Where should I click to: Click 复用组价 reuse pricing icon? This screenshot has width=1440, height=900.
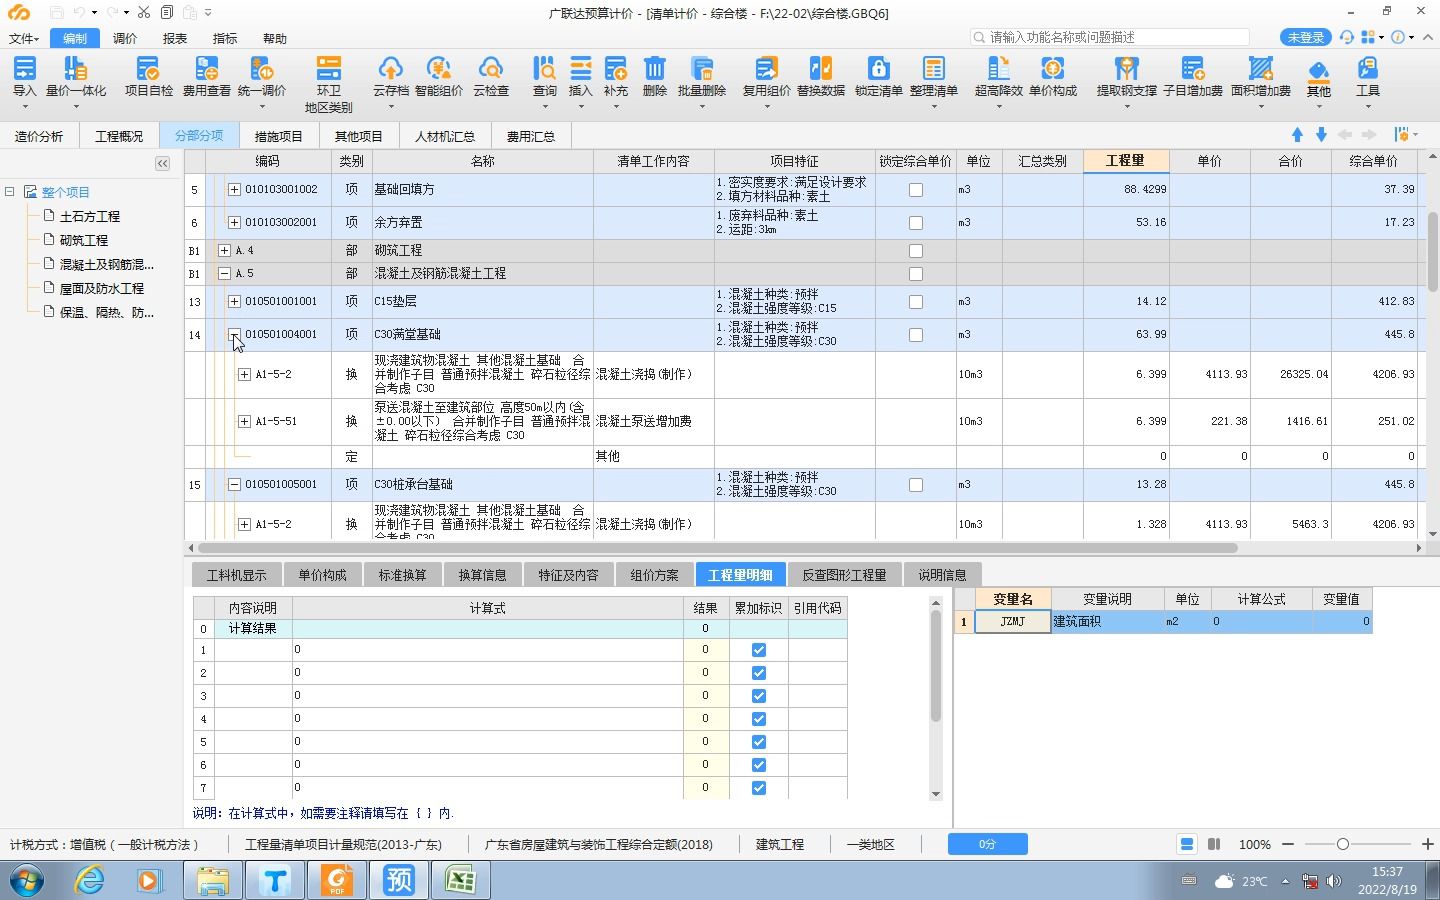[x=766, y=76]
